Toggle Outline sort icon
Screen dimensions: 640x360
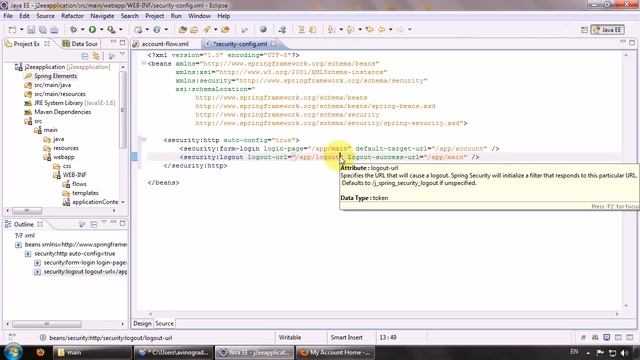(82, 224)
